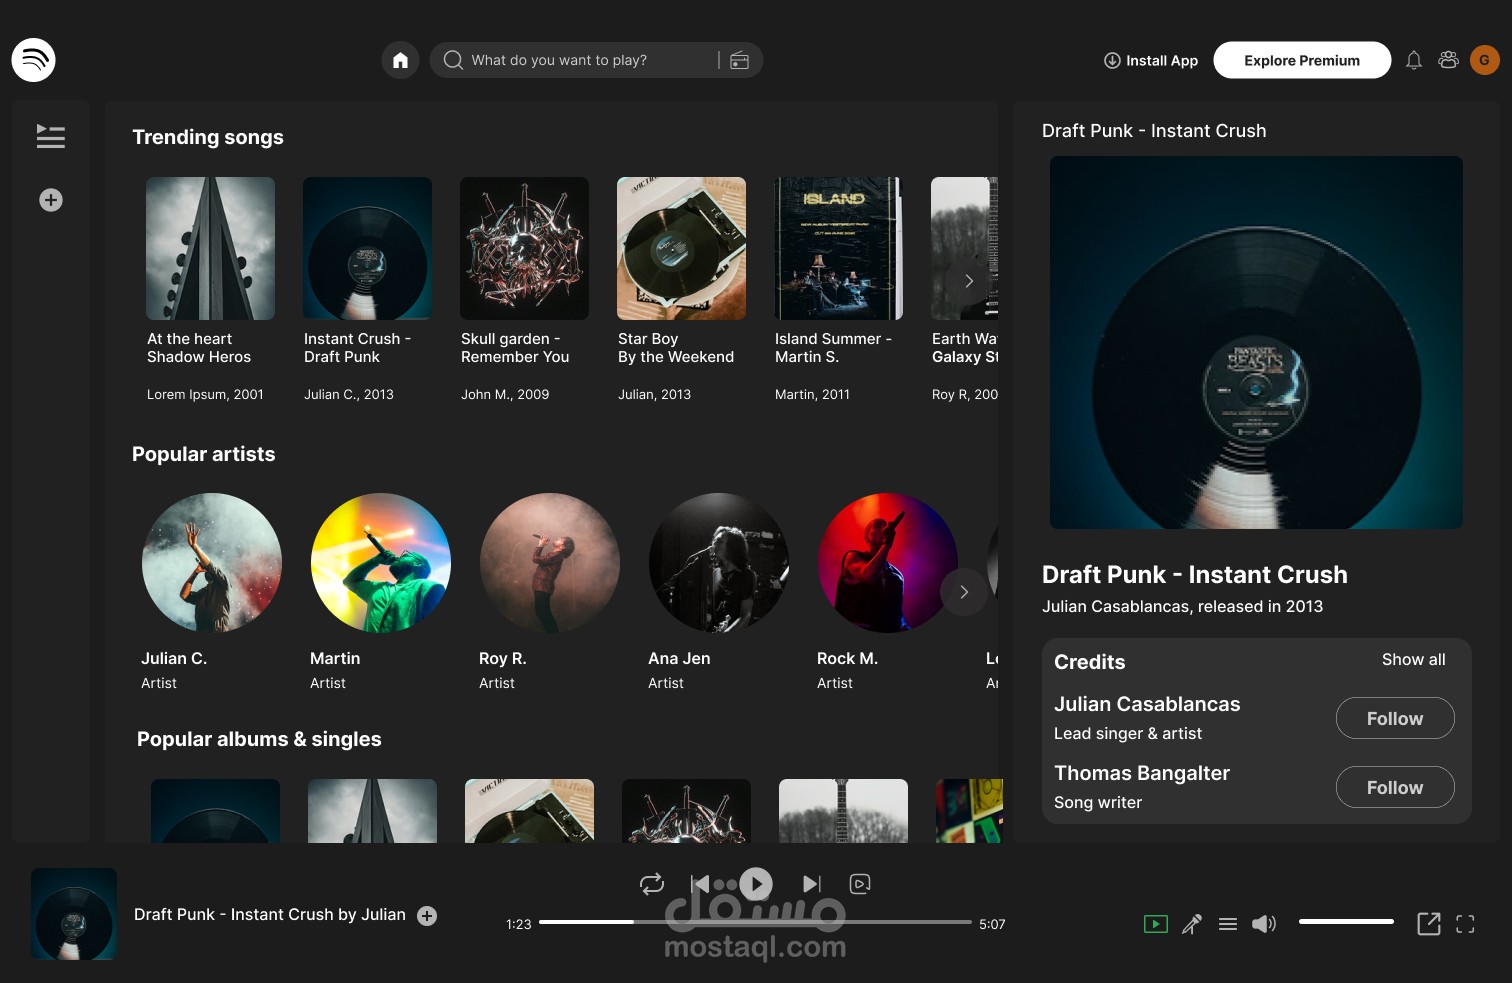Toggle the Now Playing view icon

coord(1156,924)
